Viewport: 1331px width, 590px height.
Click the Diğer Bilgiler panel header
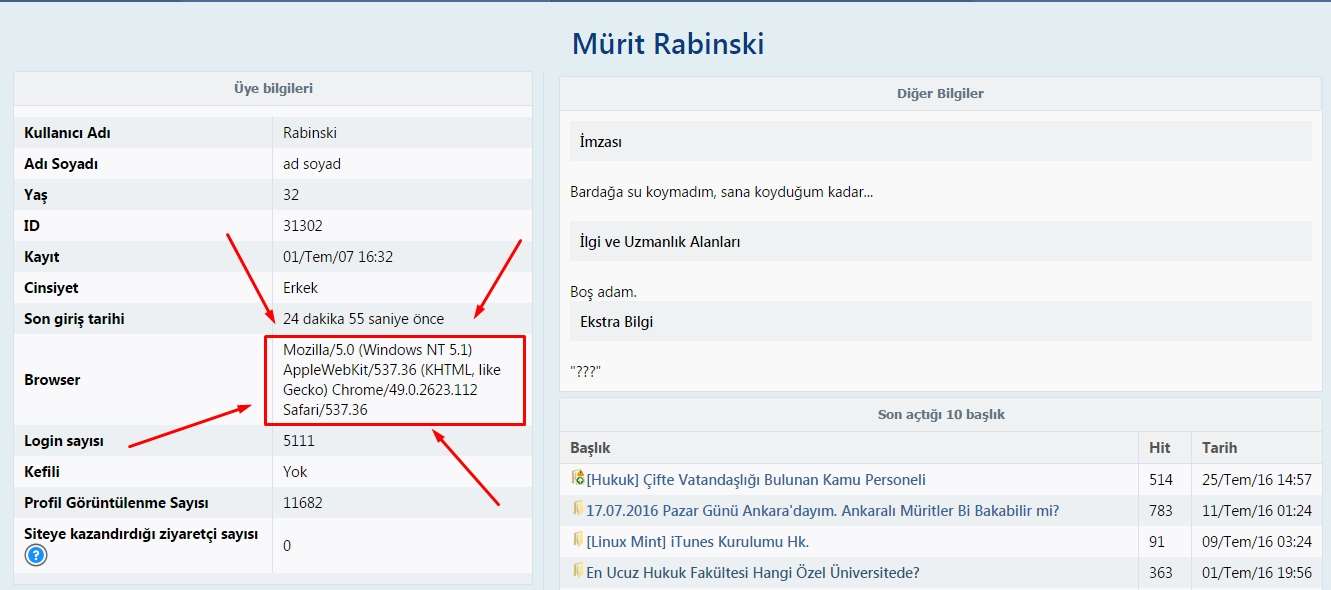coord(940,94)
